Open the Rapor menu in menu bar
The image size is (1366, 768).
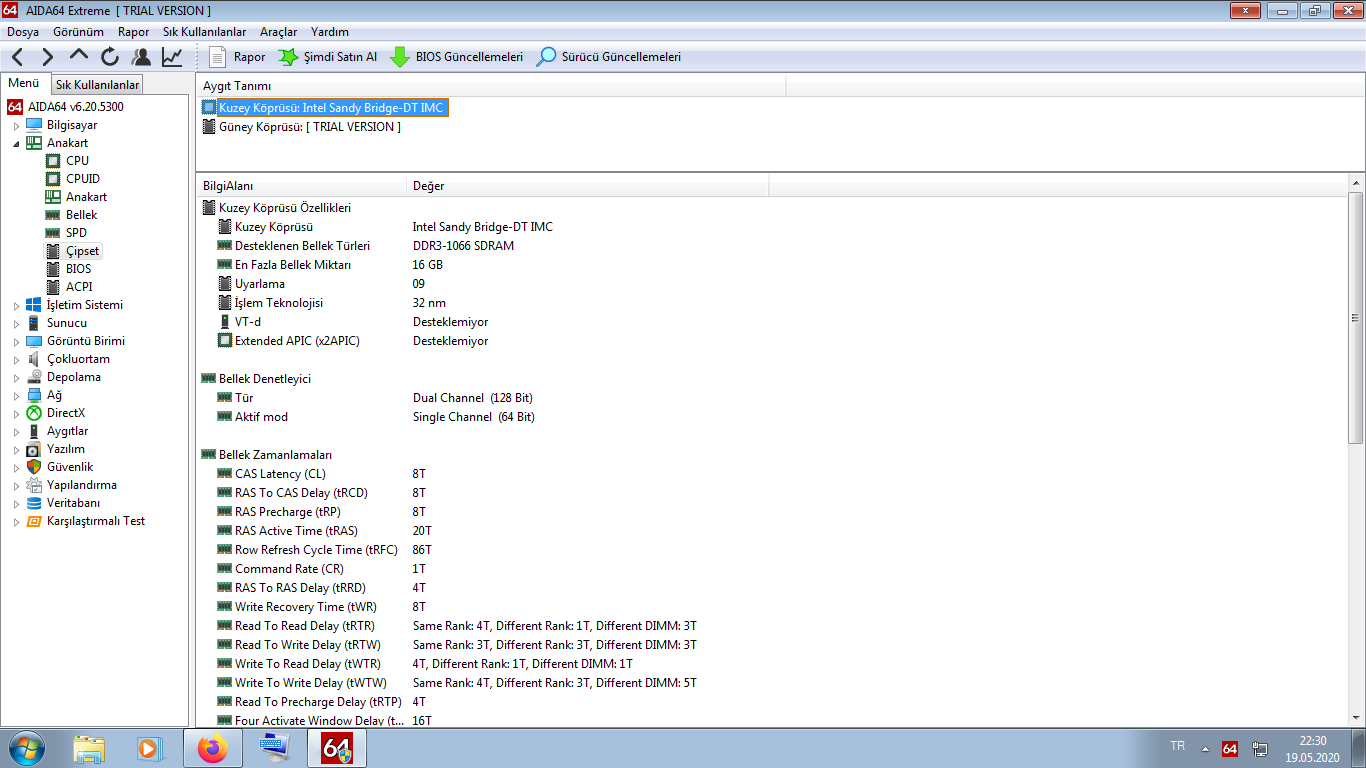[133, 32]
